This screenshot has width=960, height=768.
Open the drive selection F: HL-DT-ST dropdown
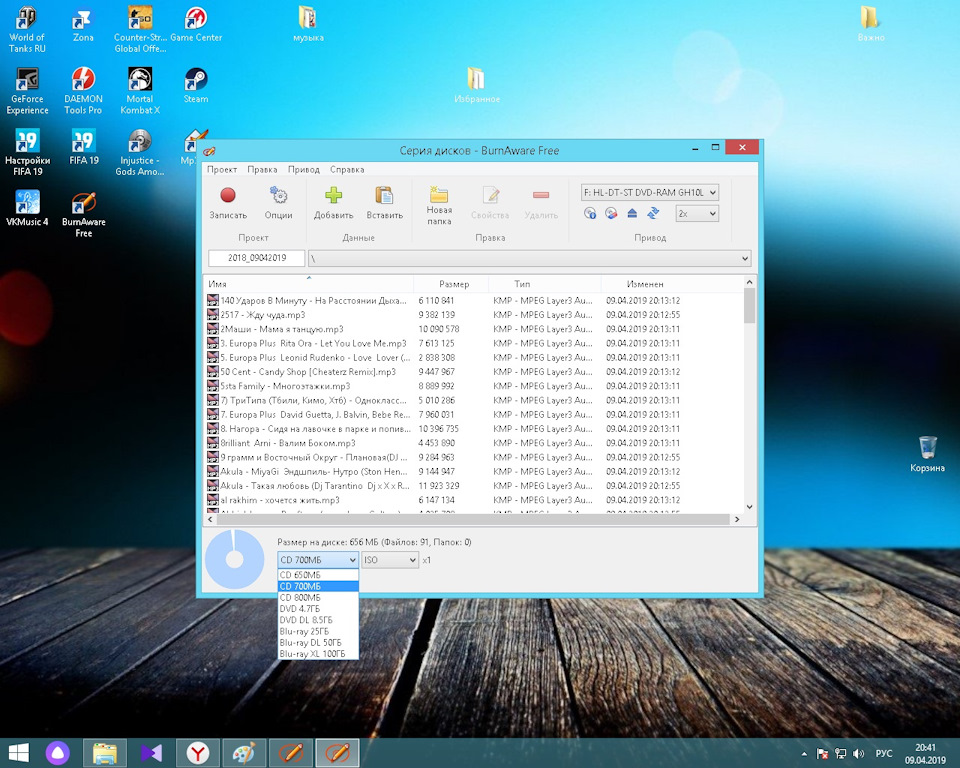tap(650, 192)
